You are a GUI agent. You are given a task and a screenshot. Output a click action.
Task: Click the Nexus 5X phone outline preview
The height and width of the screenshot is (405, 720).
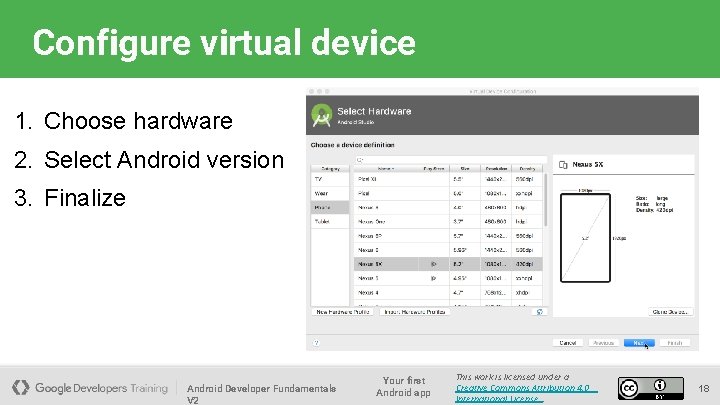coord(585,238)
